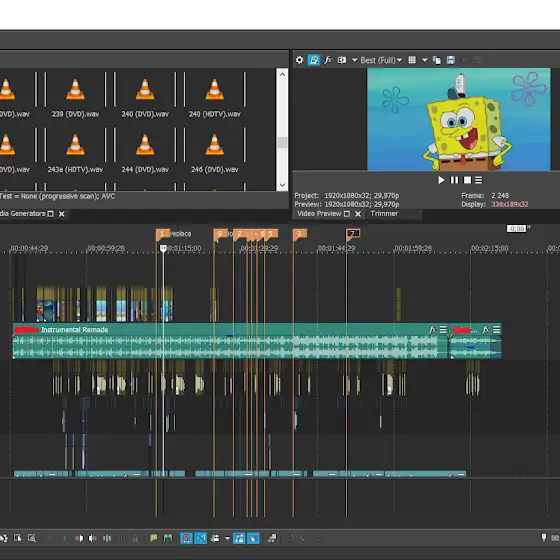Click media bin scroll up arrow
This screenshot has width=560, height=560.
(282, 74)
